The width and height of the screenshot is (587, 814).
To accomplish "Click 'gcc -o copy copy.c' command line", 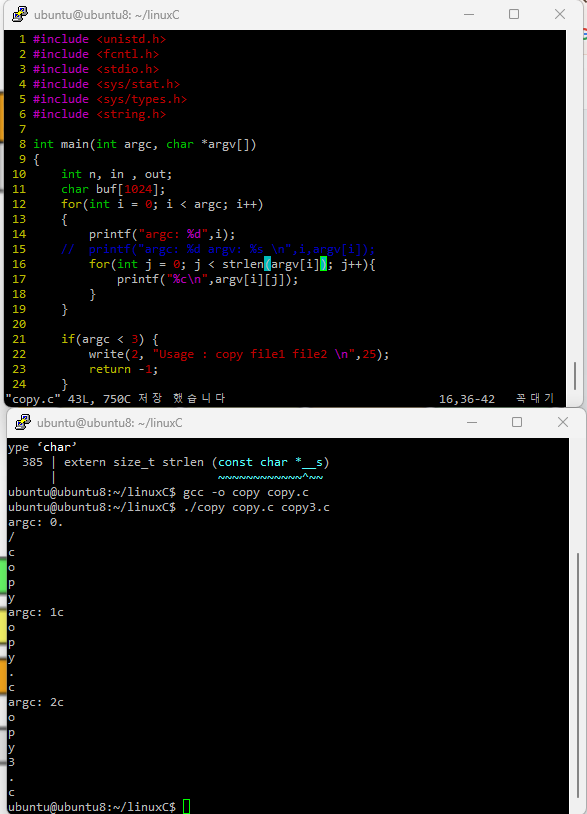I will coord(246,492).
